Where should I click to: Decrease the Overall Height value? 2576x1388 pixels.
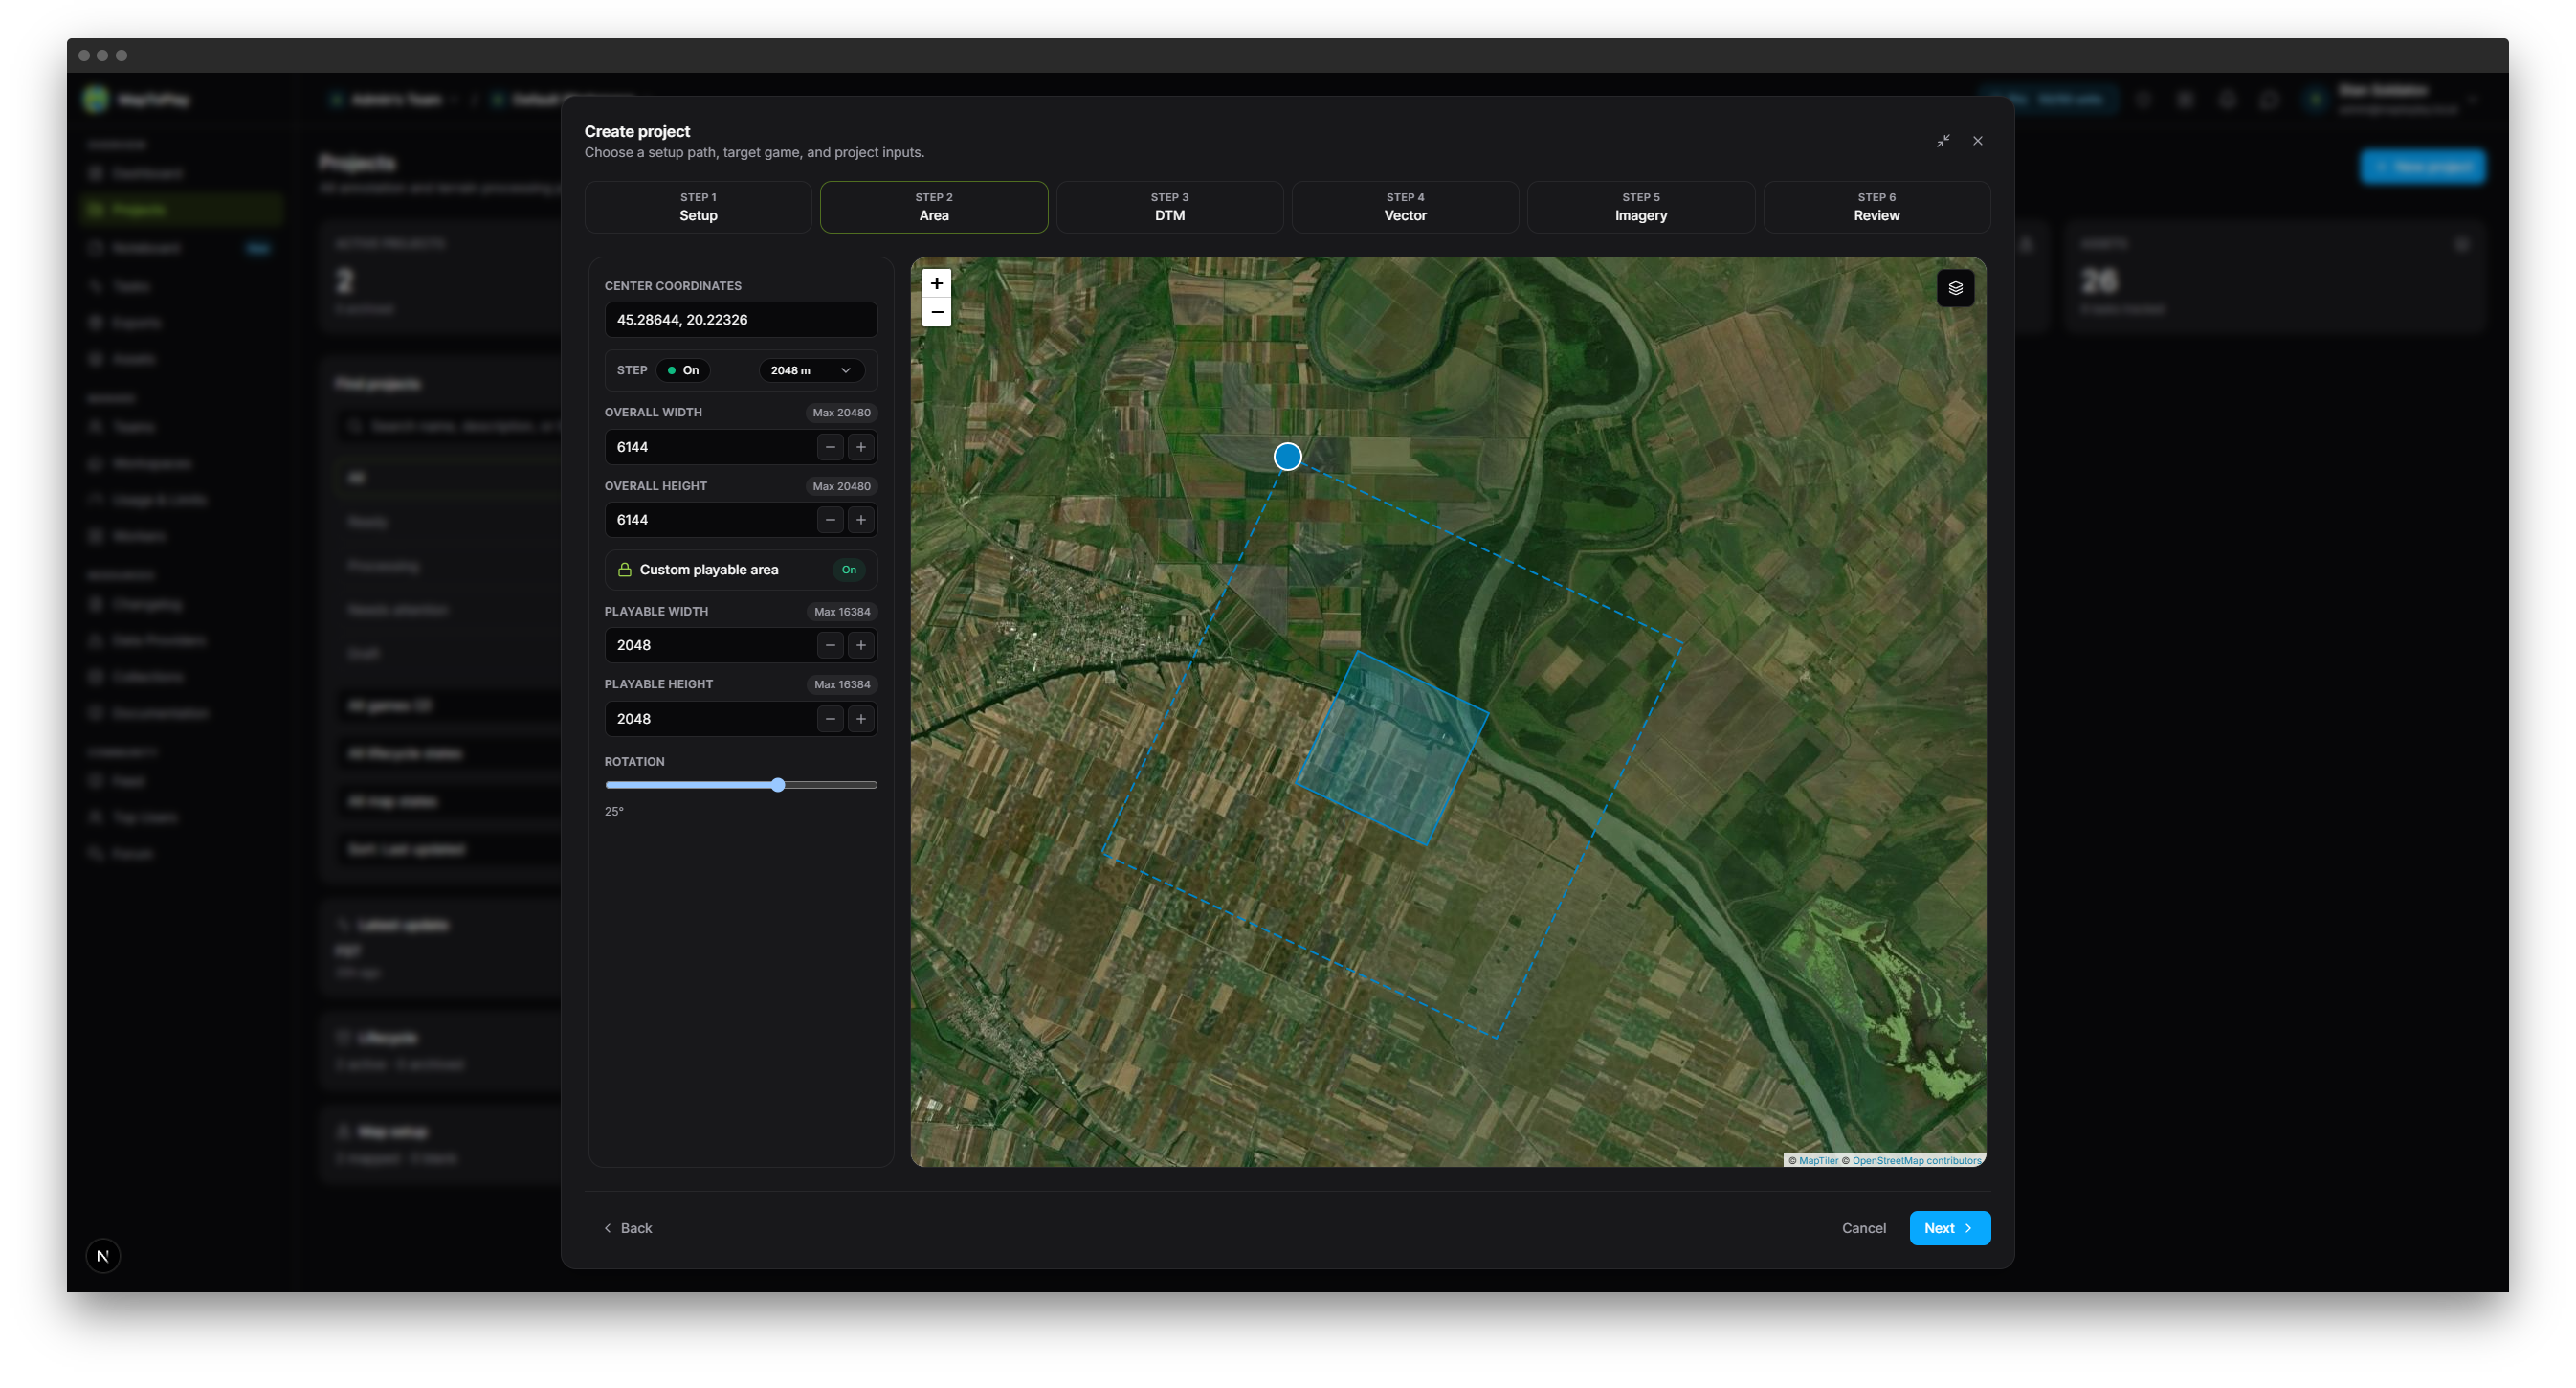pyautogui.click(x=830, y=520)
